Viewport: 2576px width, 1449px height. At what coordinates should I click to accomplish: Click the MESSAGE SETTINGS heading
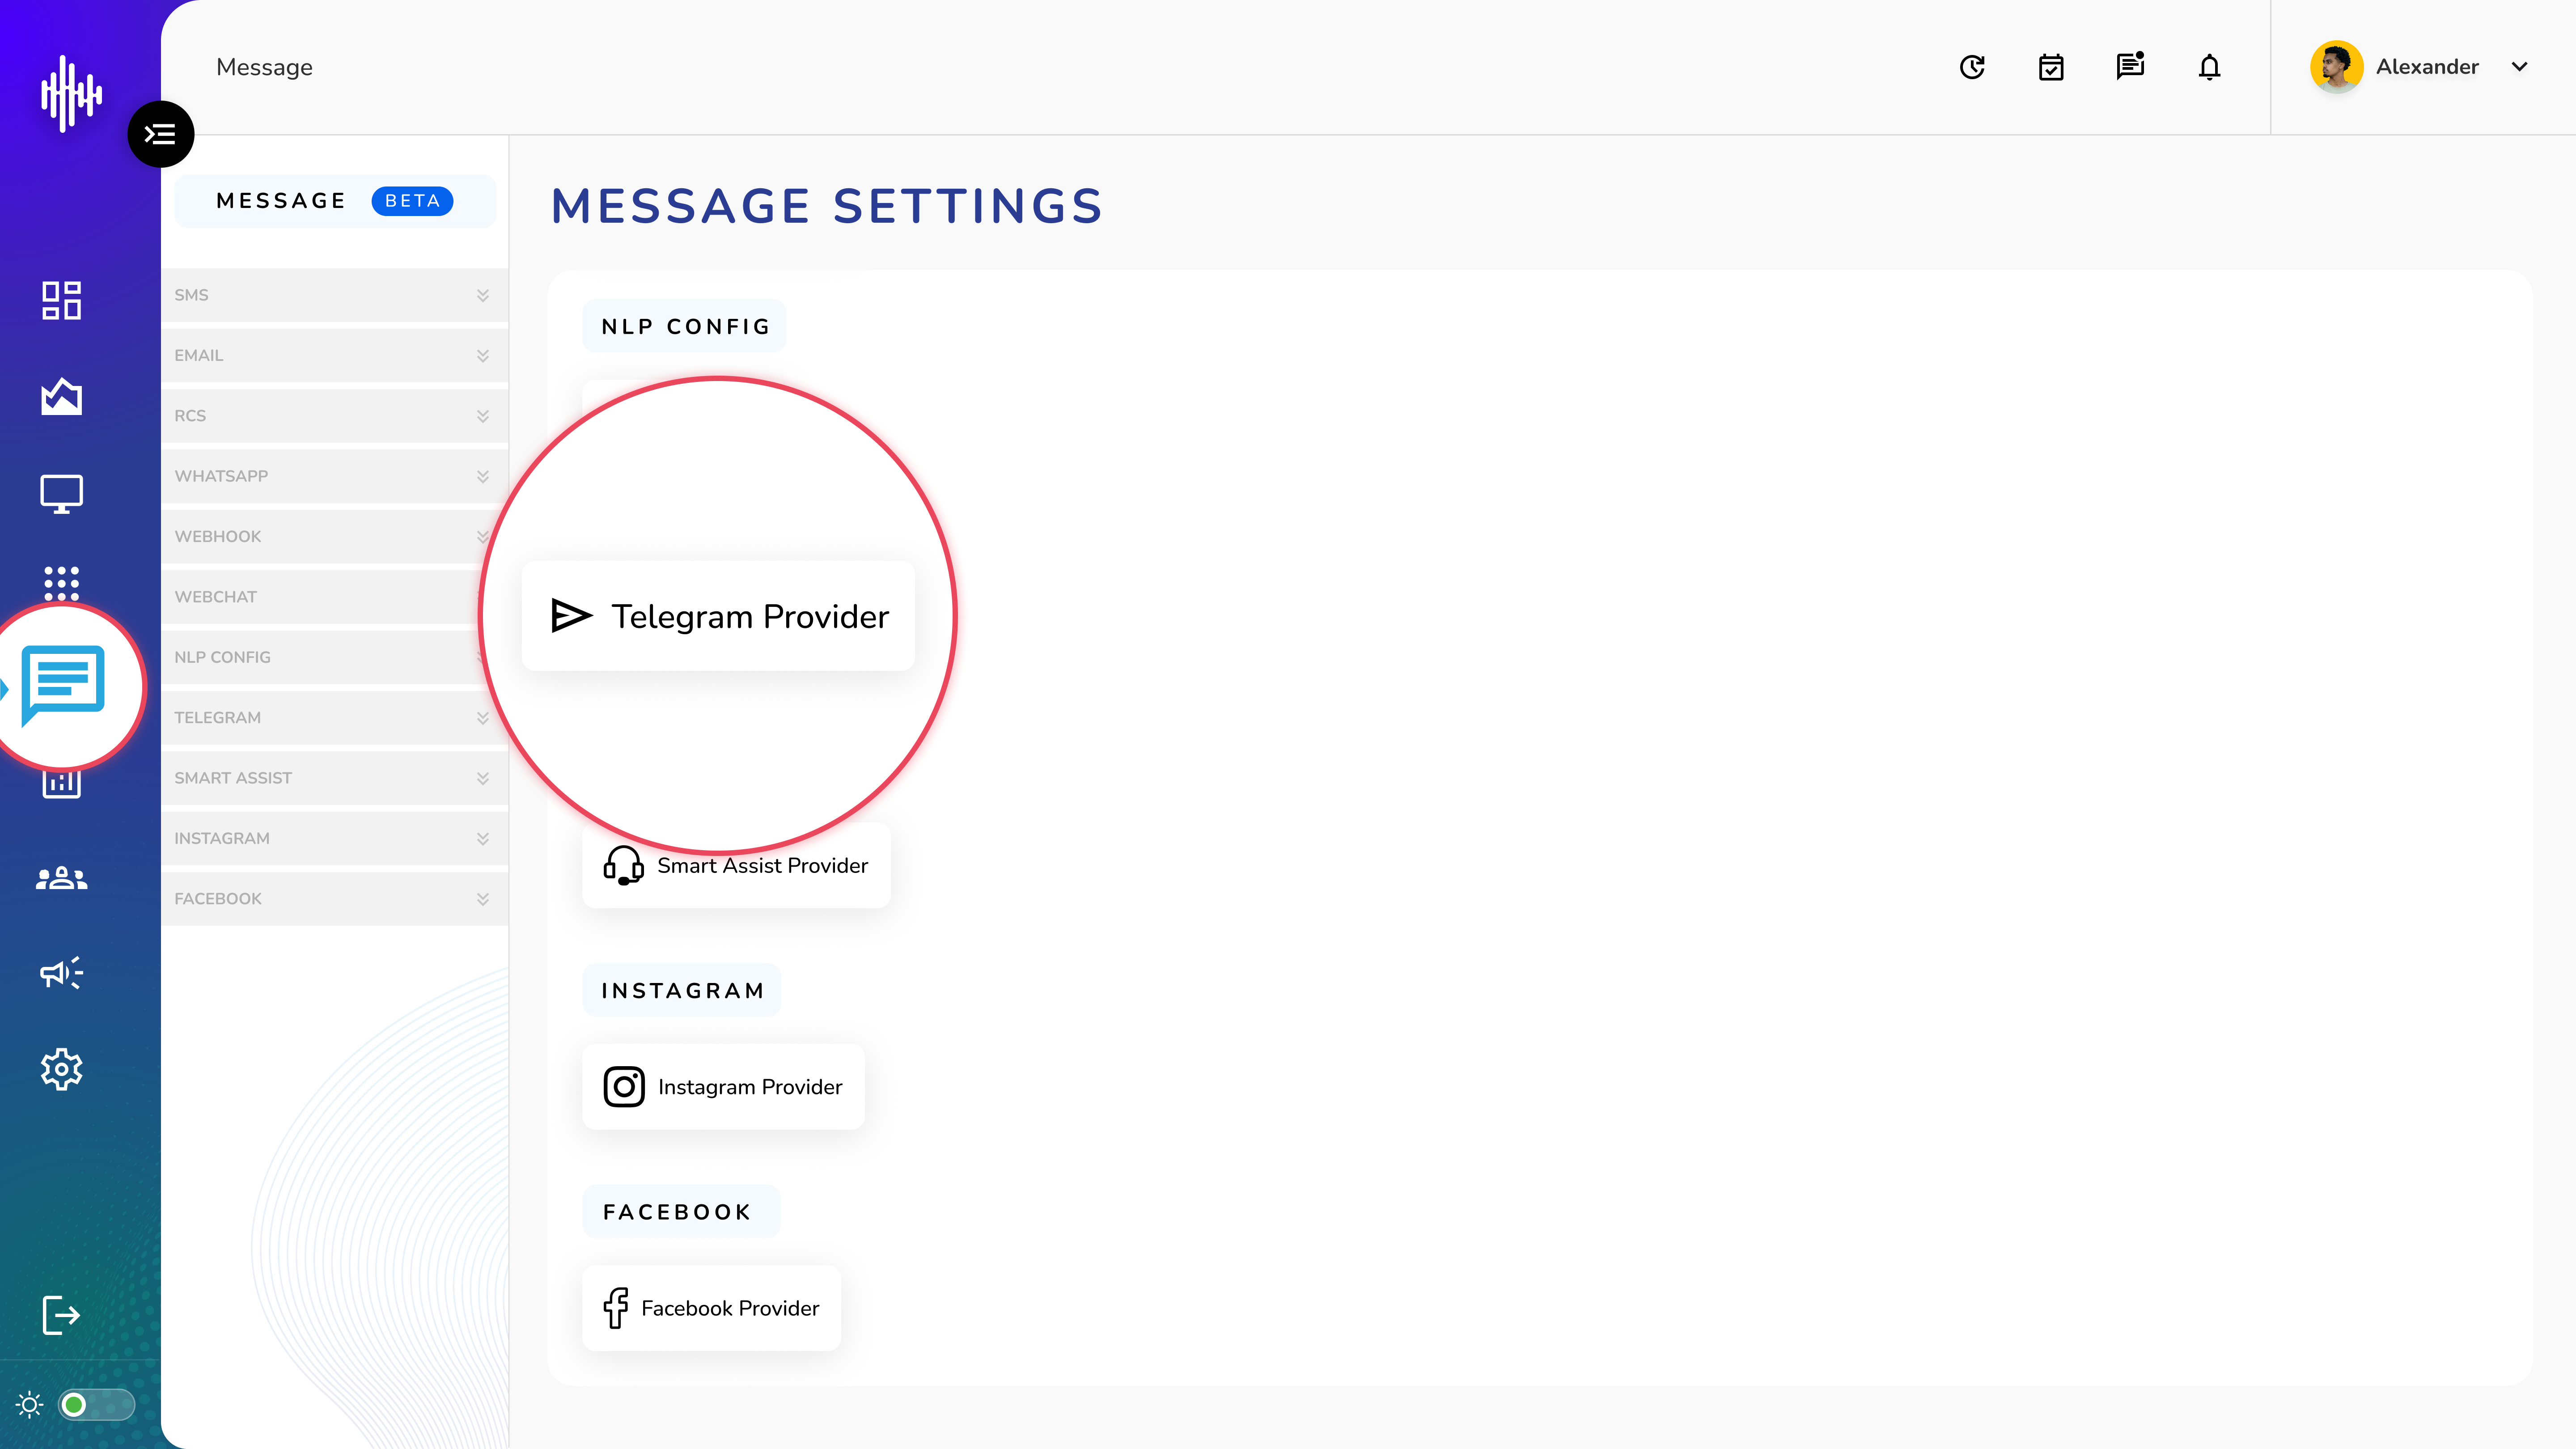(x=827, y=206)
